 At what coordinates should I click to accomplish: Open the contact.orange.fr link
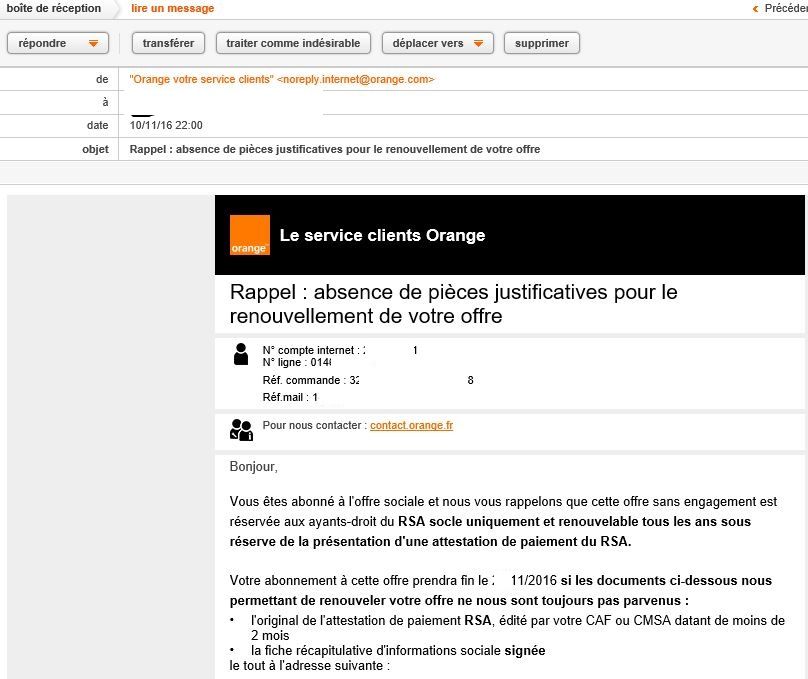(x=411, y=425)
